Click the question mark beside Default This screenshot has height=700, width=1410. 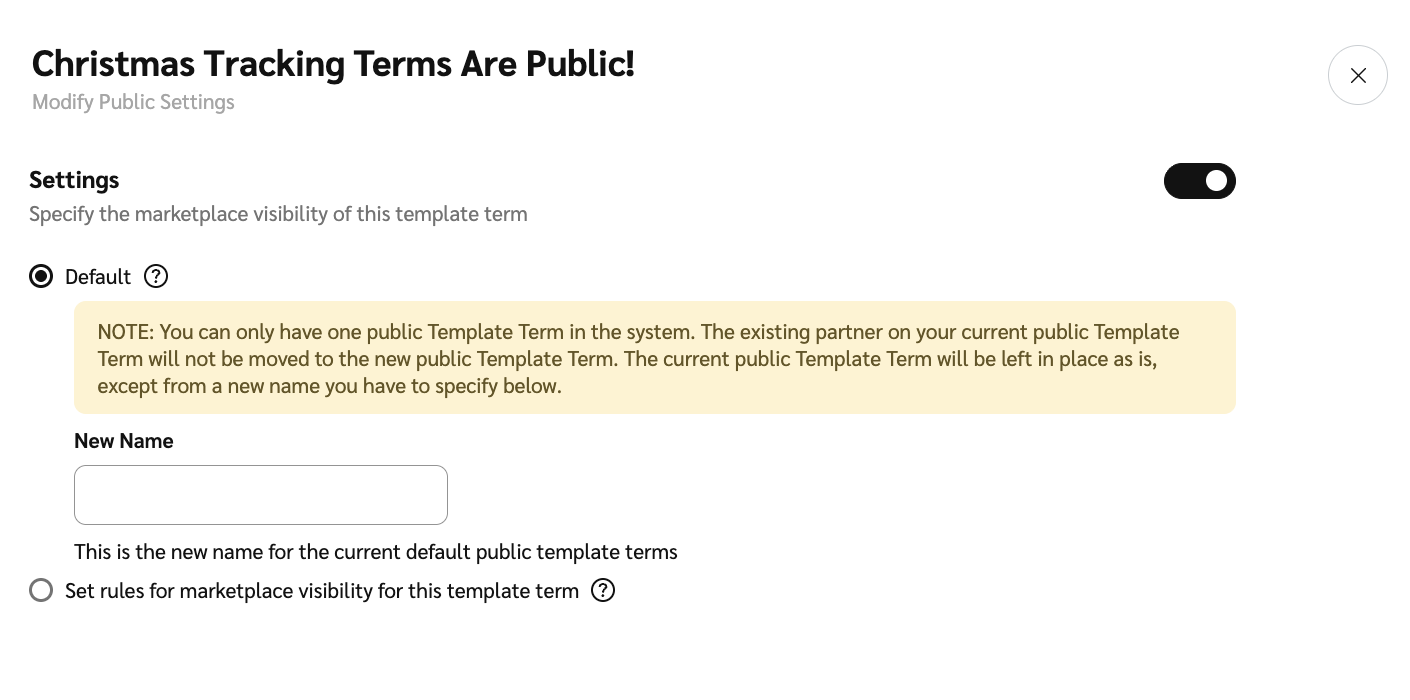[x=156, y=276]
